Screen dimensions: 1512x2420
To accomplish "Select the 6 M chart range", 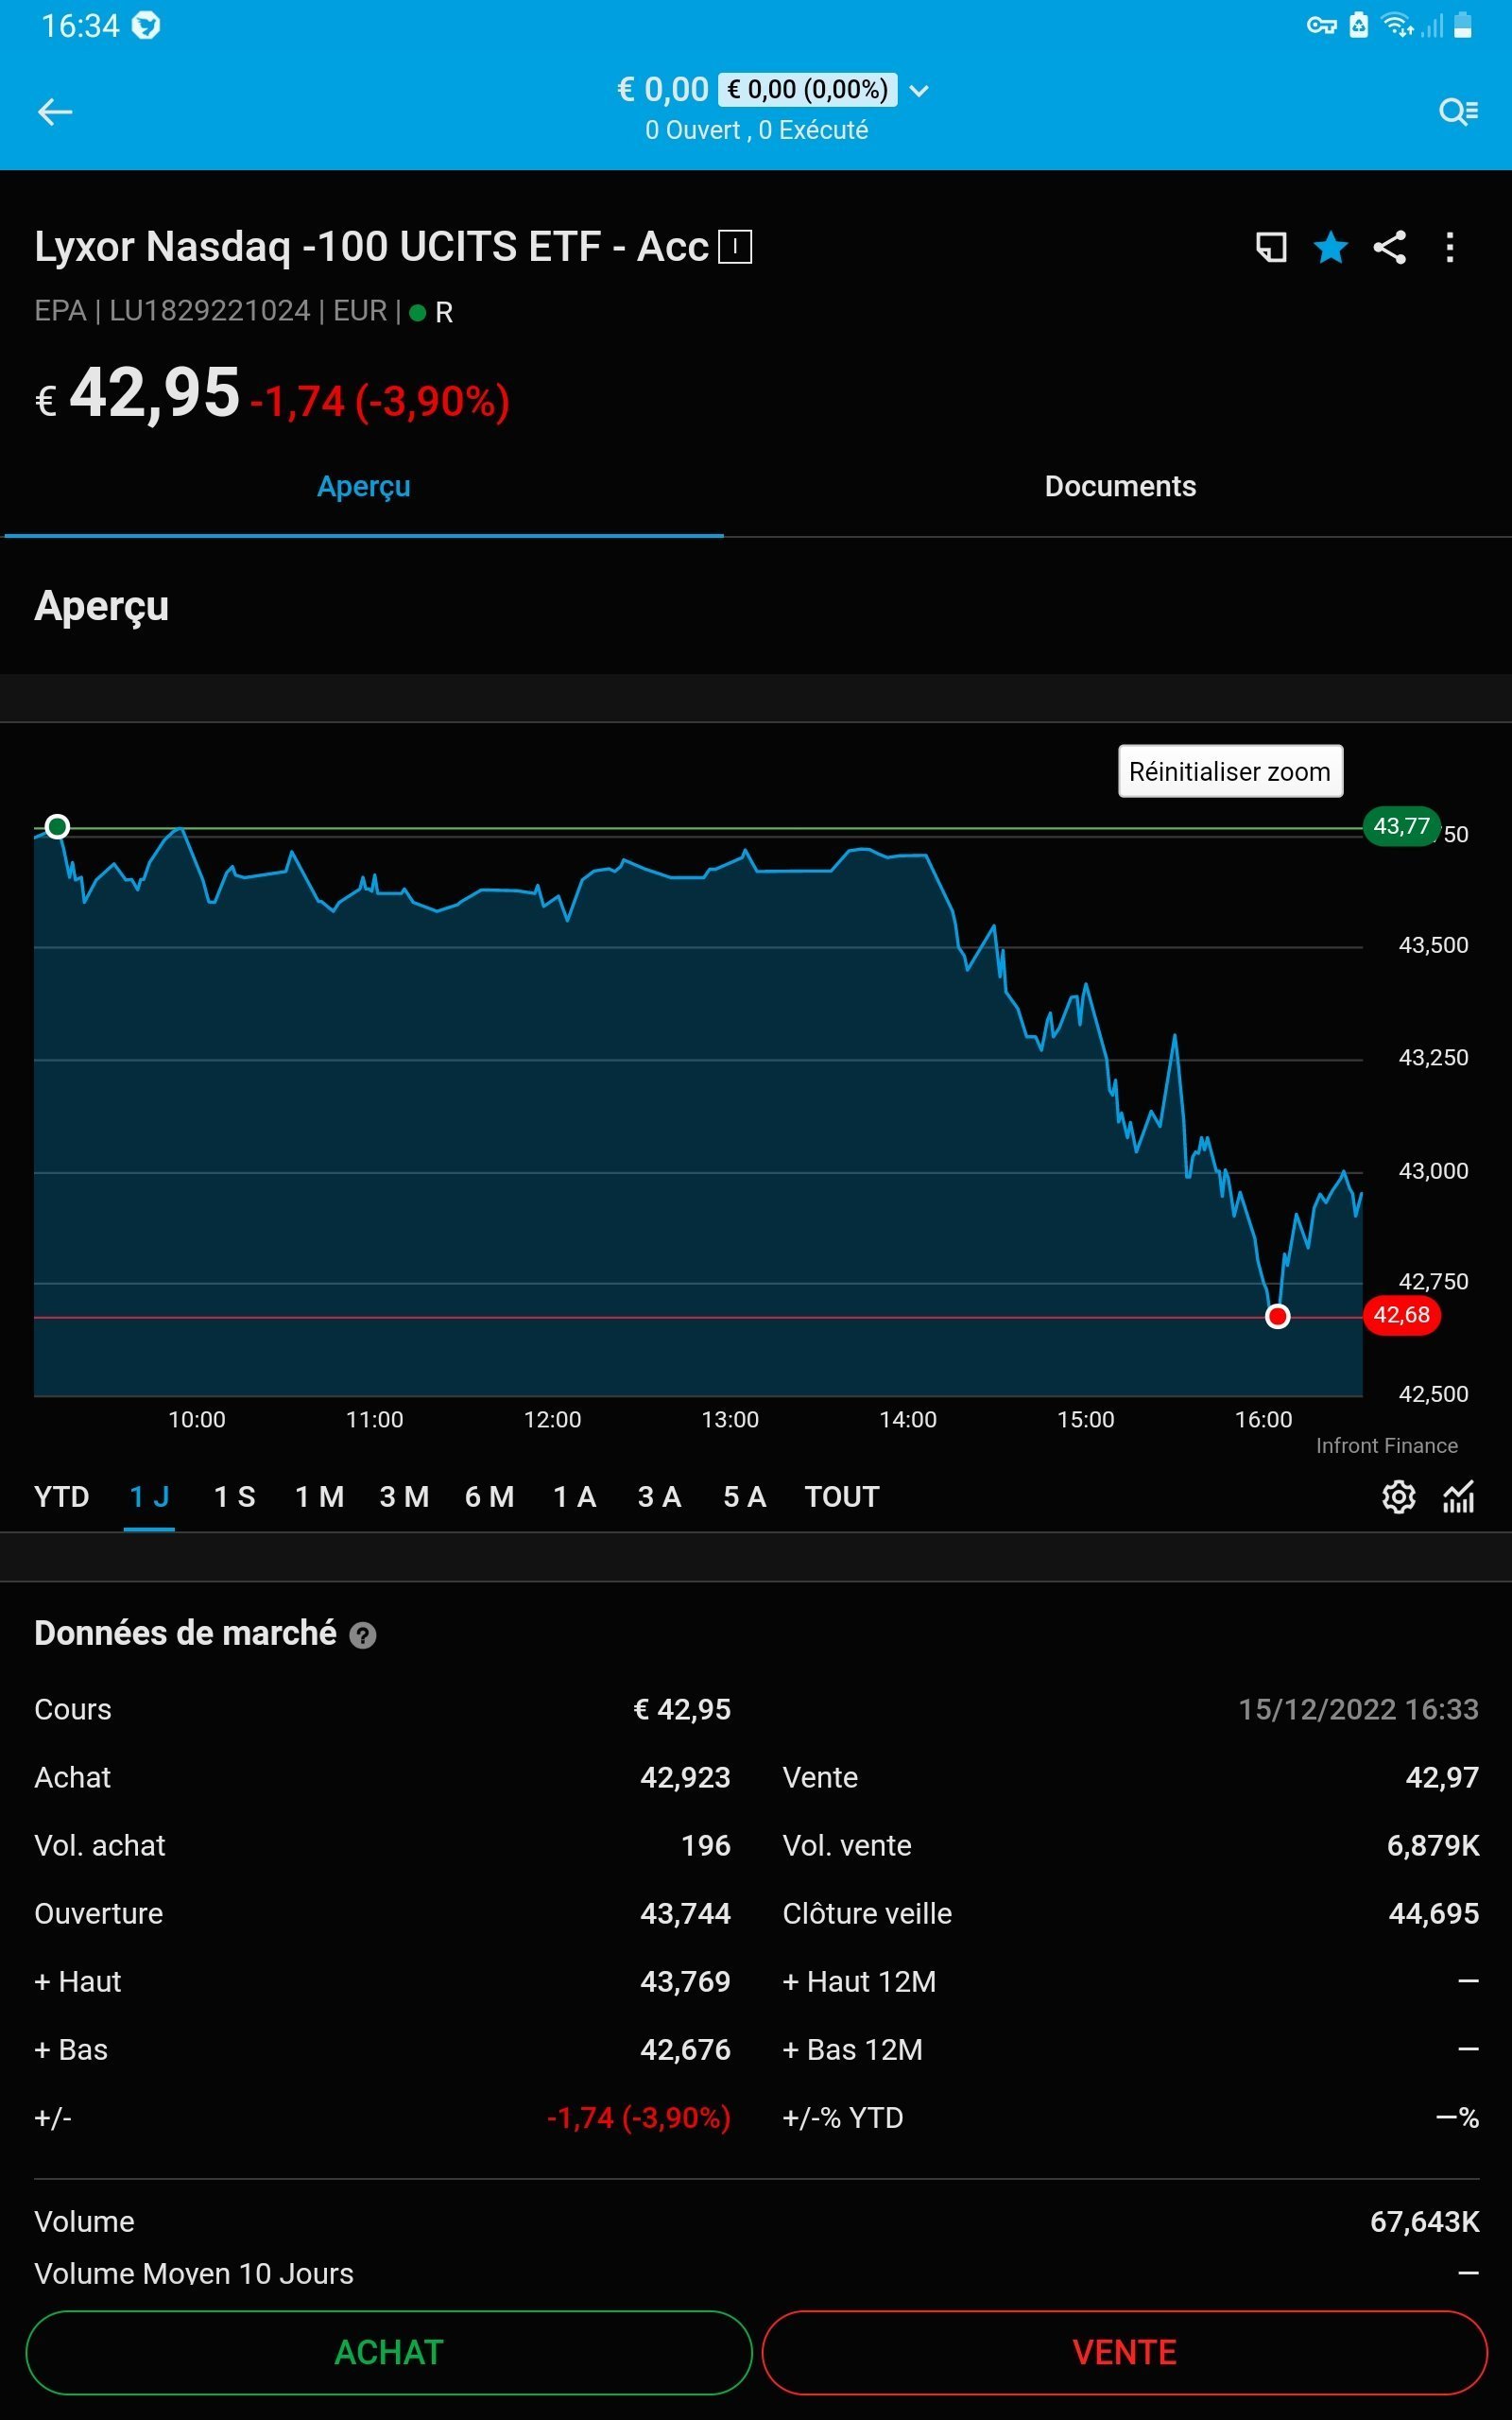I will click(489, 1497).
